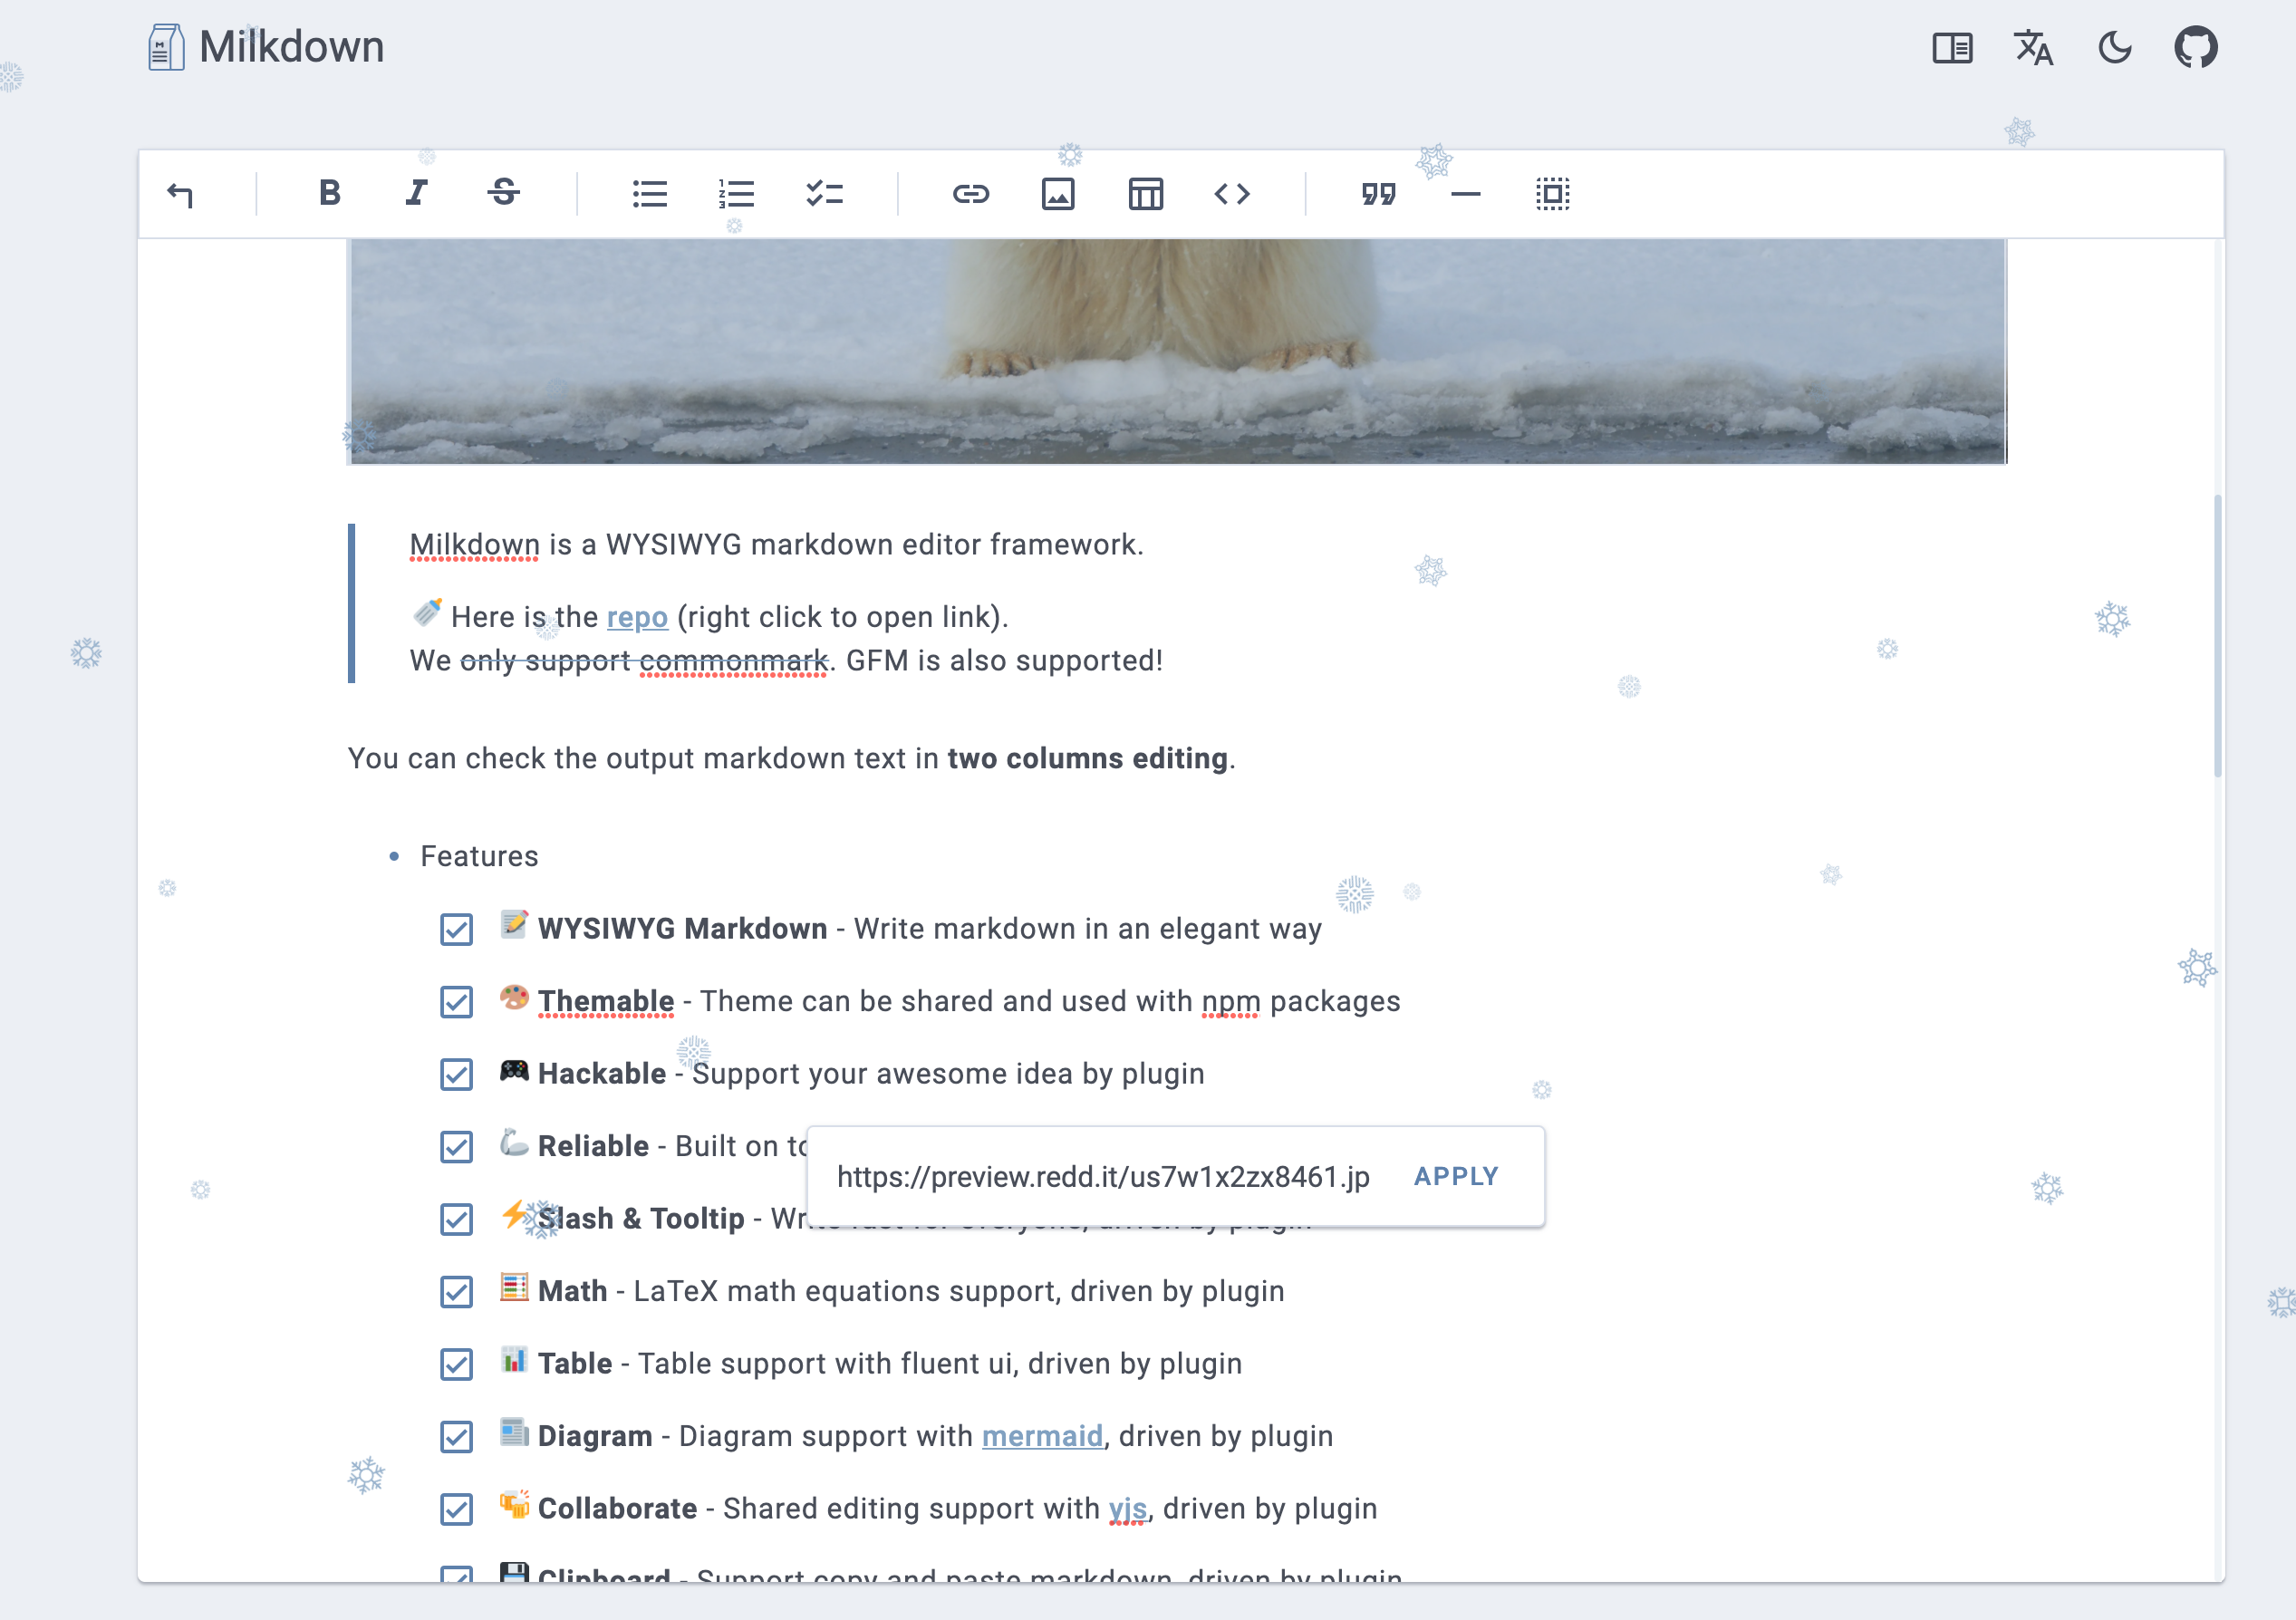This screenshot has height=1620, width=2296.
Task: Click the image URL input field
Action: tap(1100, 1177)
